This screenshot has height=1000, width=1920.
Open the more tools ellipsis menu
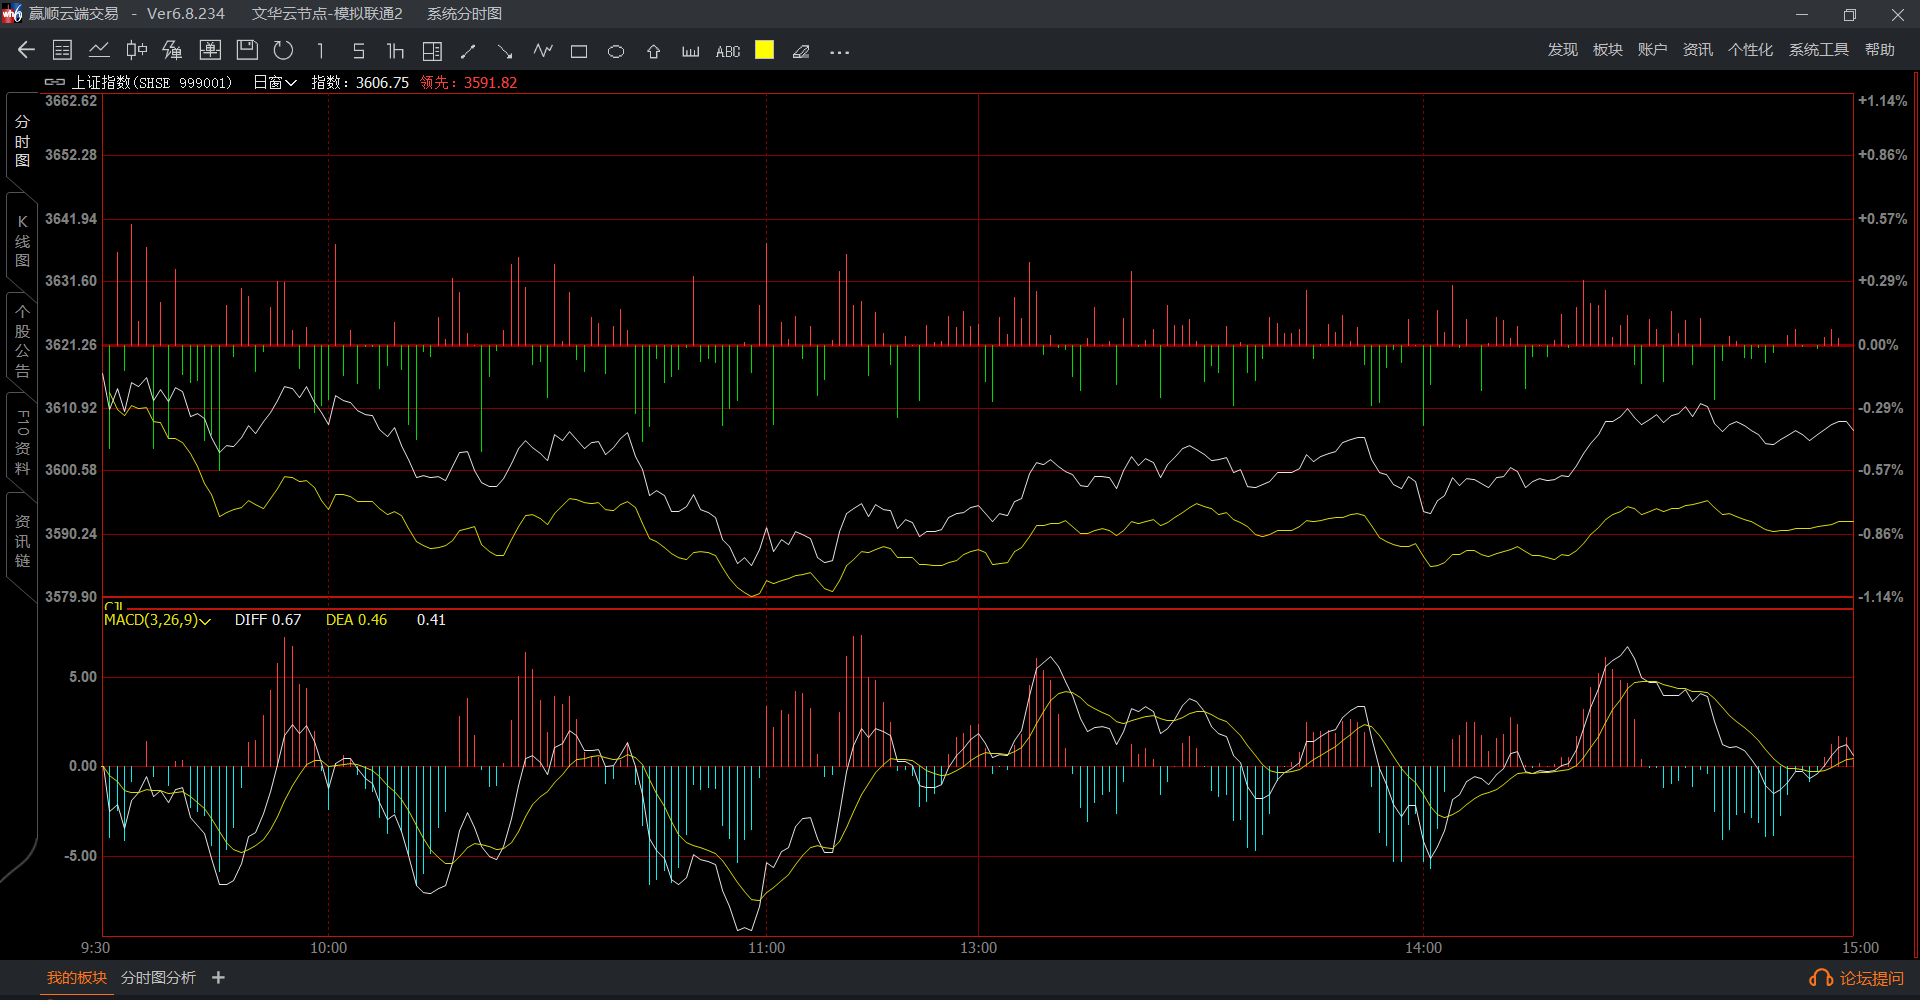tap(839, 52)
